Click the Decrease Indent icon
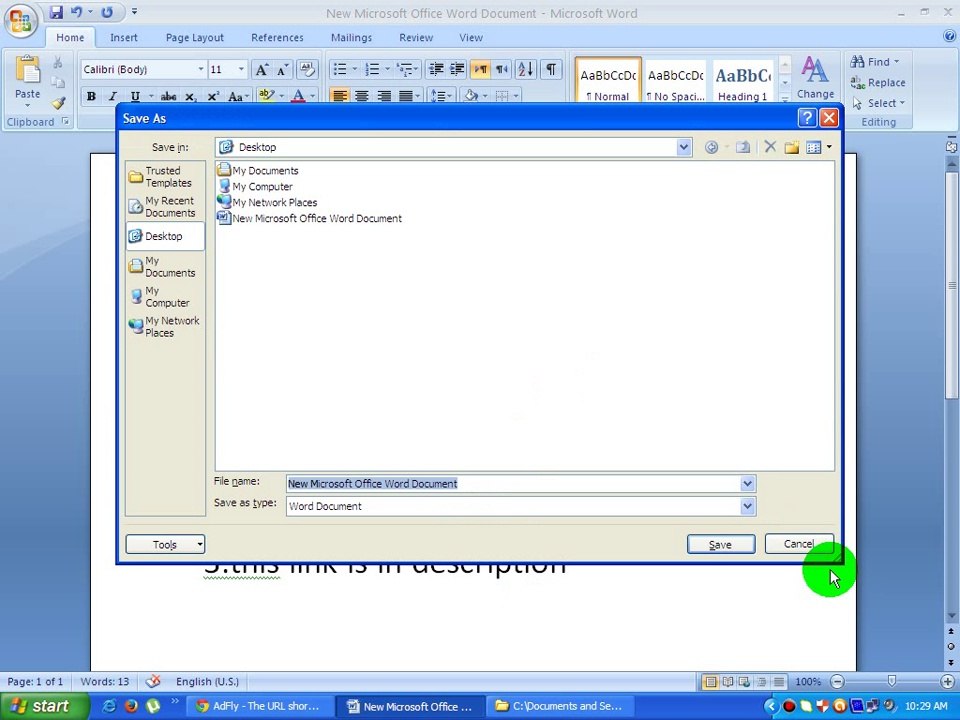The image size is (960, 720). click(x=436, y=69)
